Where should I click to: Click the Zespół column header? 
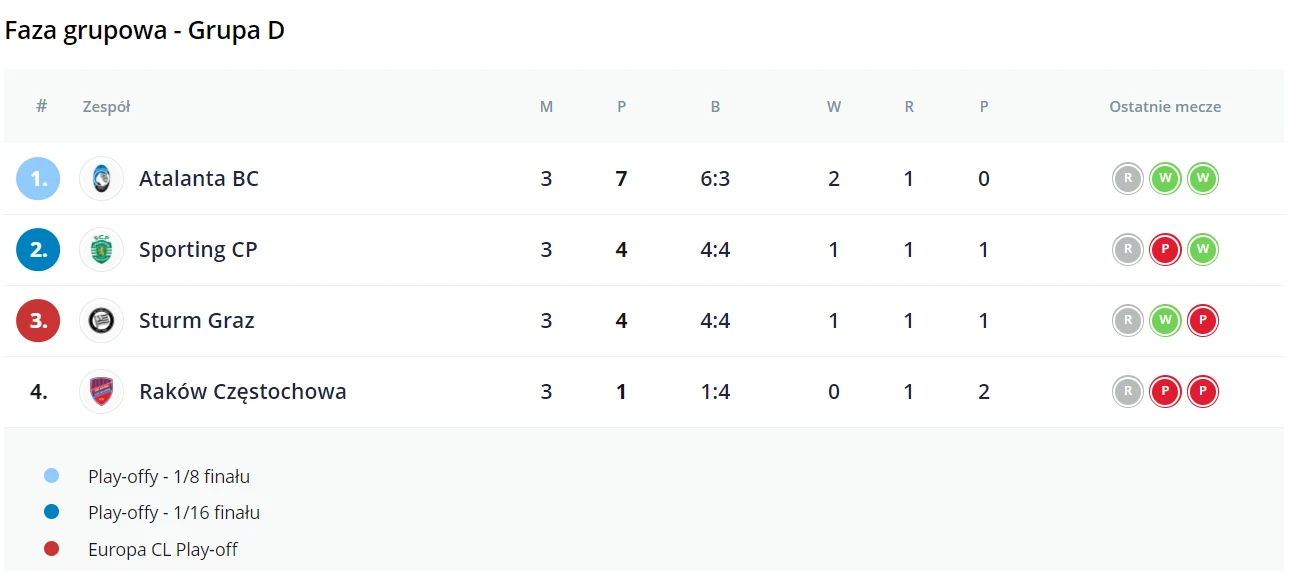[106, 107]
